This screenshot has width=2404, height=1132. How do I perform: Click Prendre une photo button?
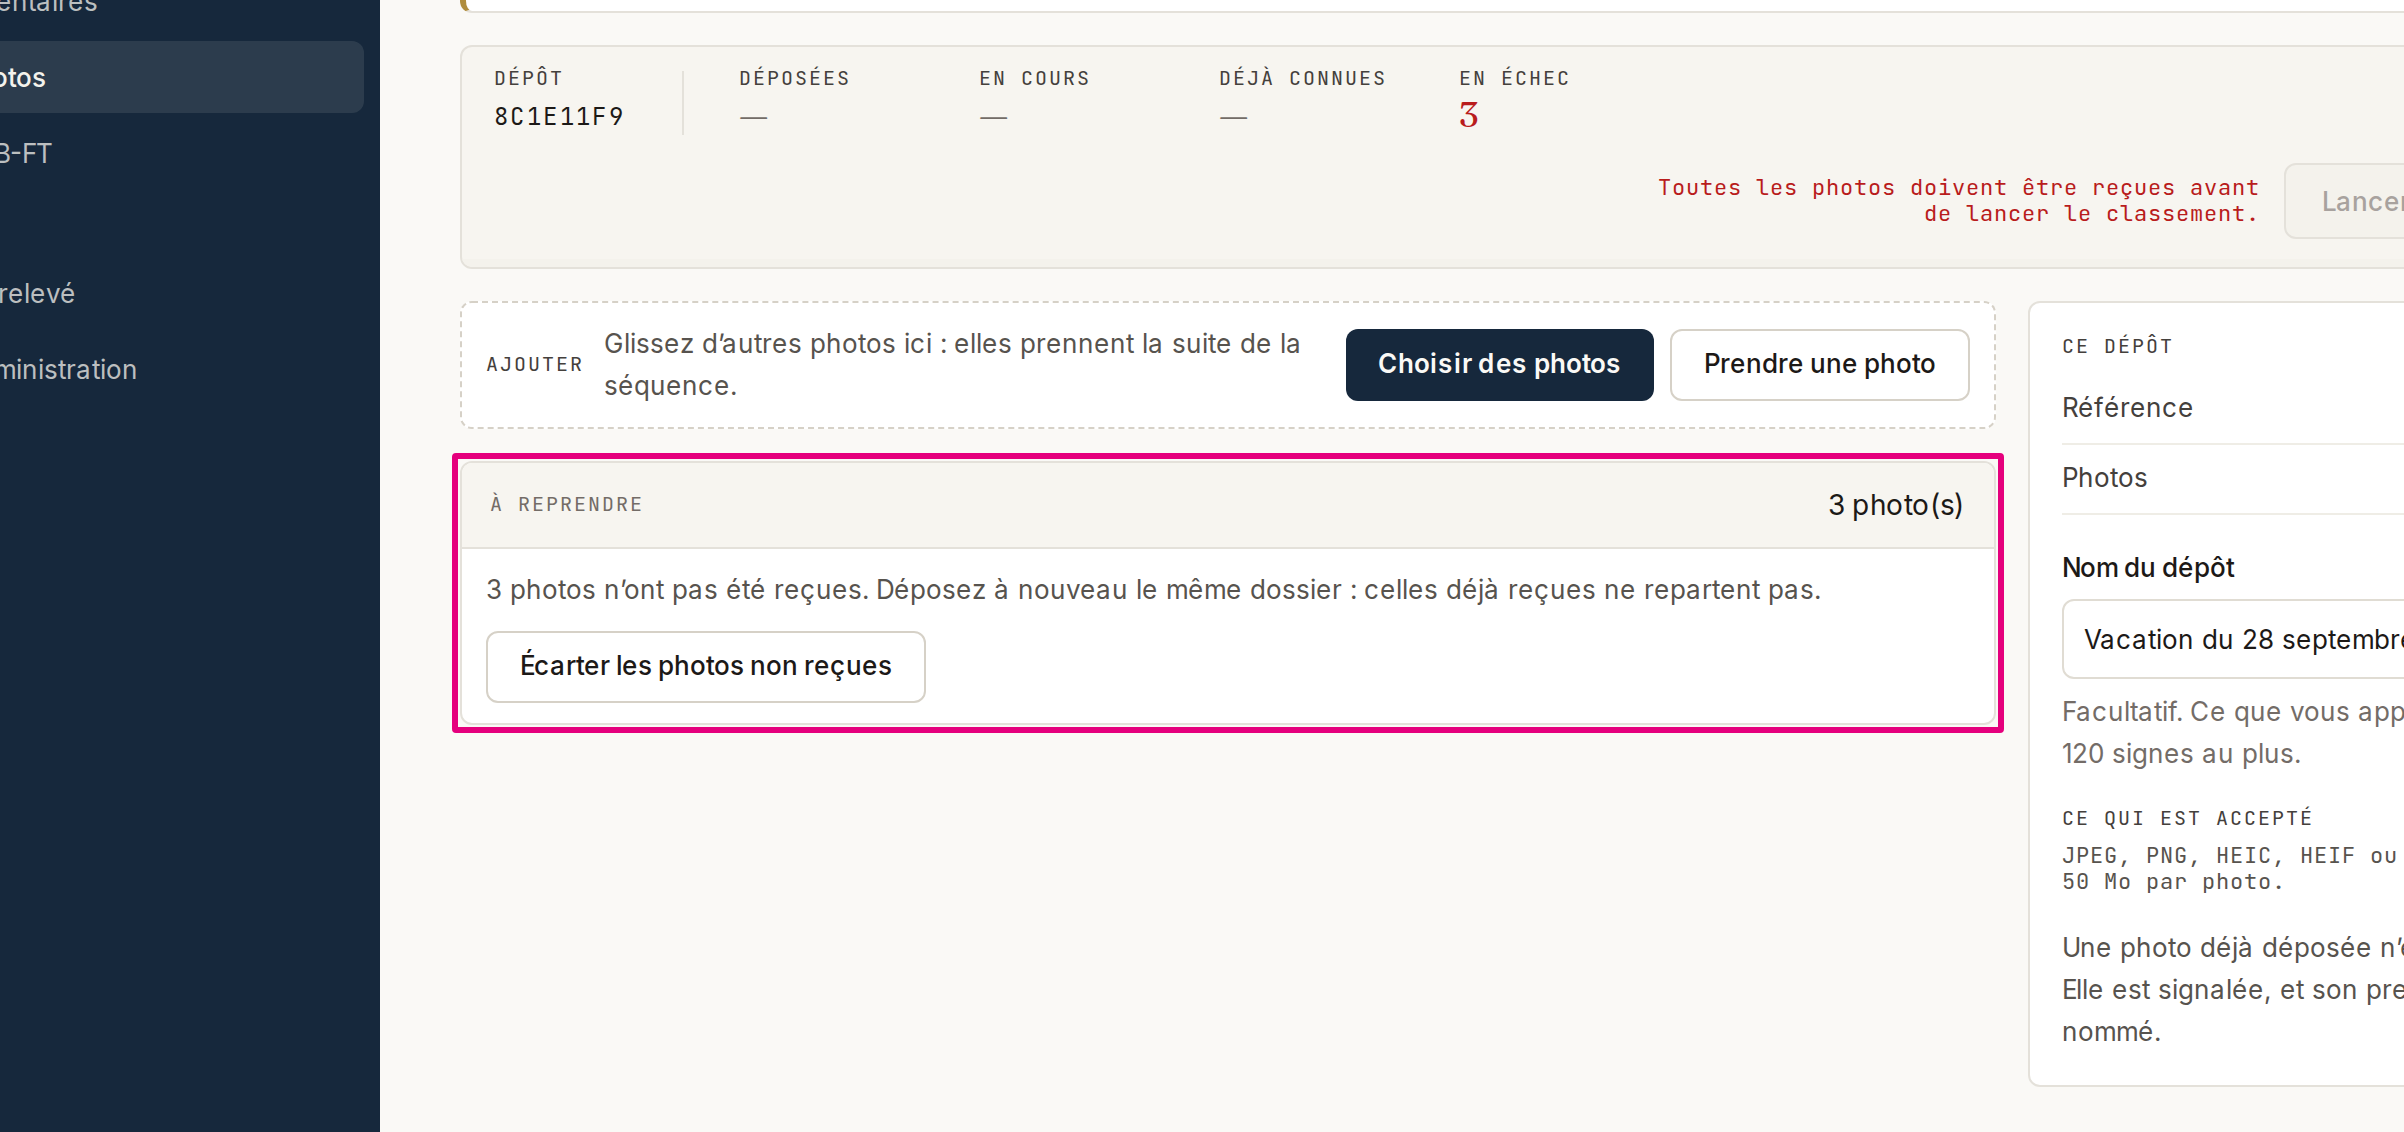(1819, 364)
